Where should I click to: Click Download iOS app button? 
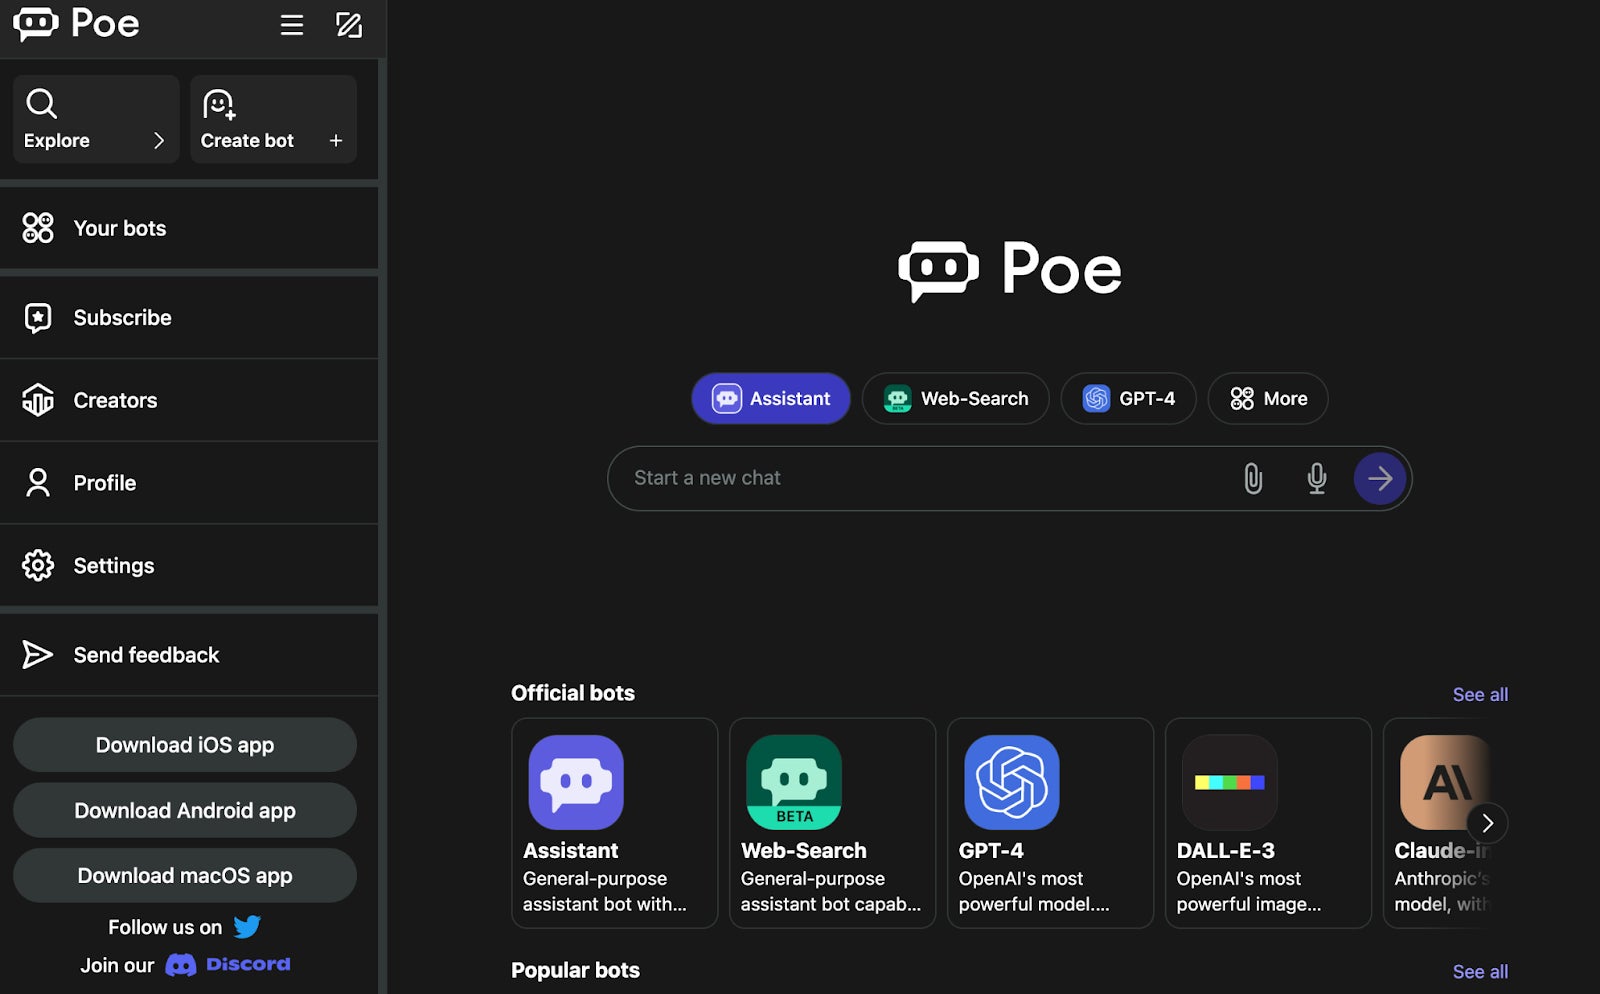pos(185,745)
